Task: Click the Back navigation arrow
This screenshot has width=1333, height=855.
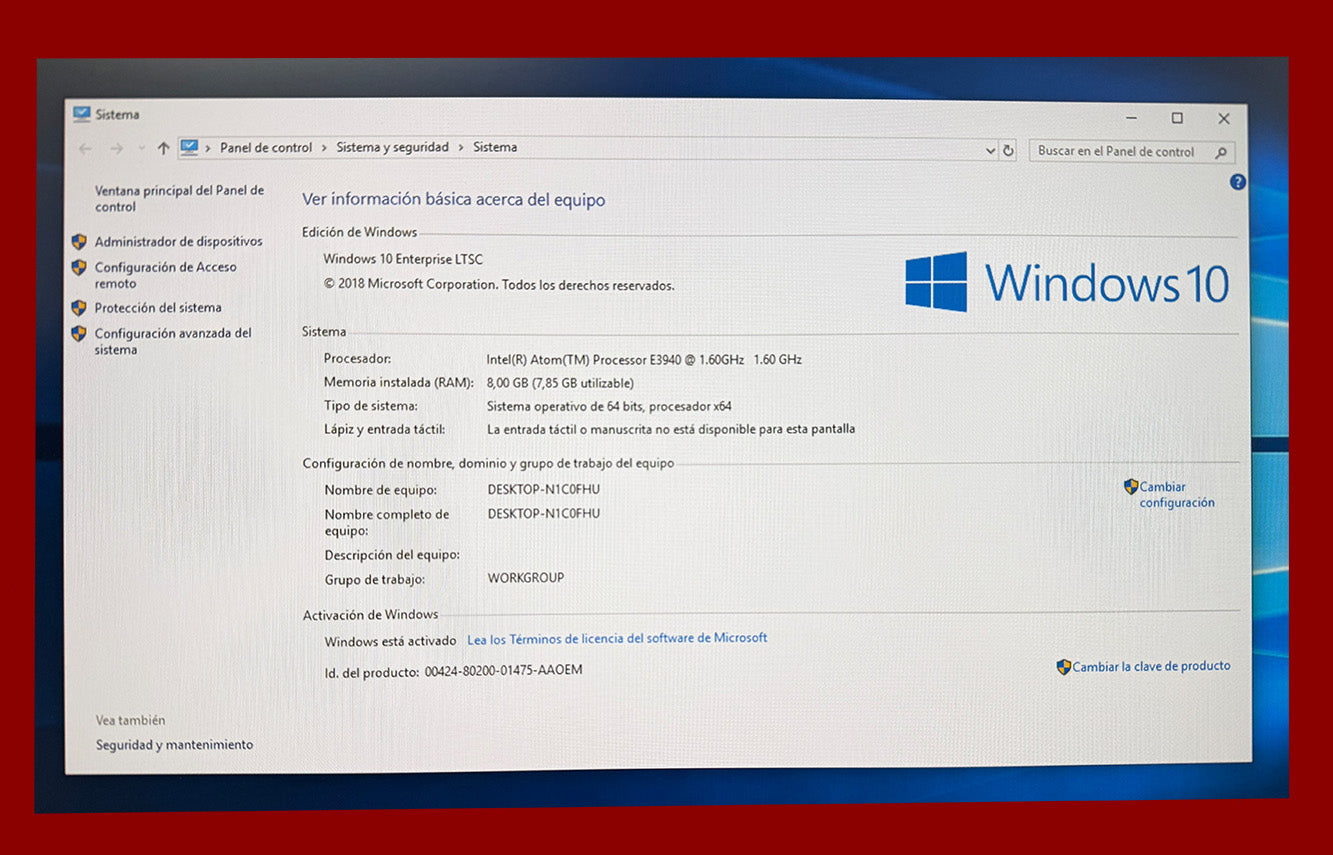Action: [85, 148]
